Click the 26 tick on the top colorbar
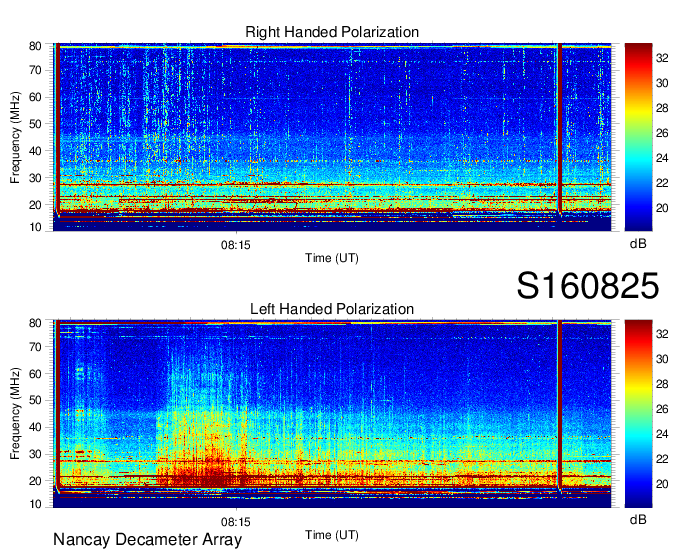680x552 pixels. pos(662,133)
